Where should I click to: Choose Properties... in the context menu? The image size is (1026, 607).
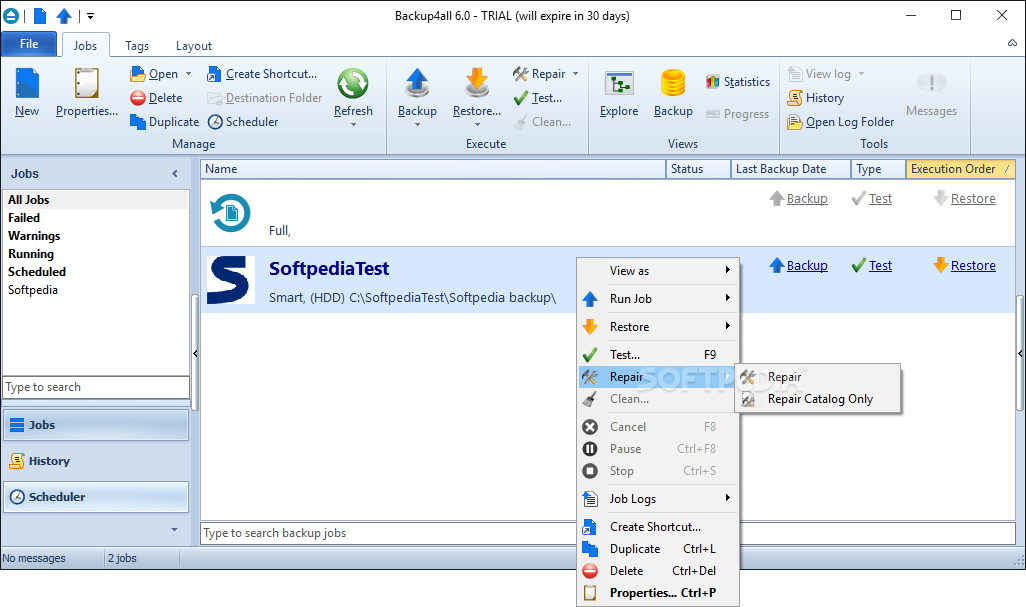click(658, 593)
